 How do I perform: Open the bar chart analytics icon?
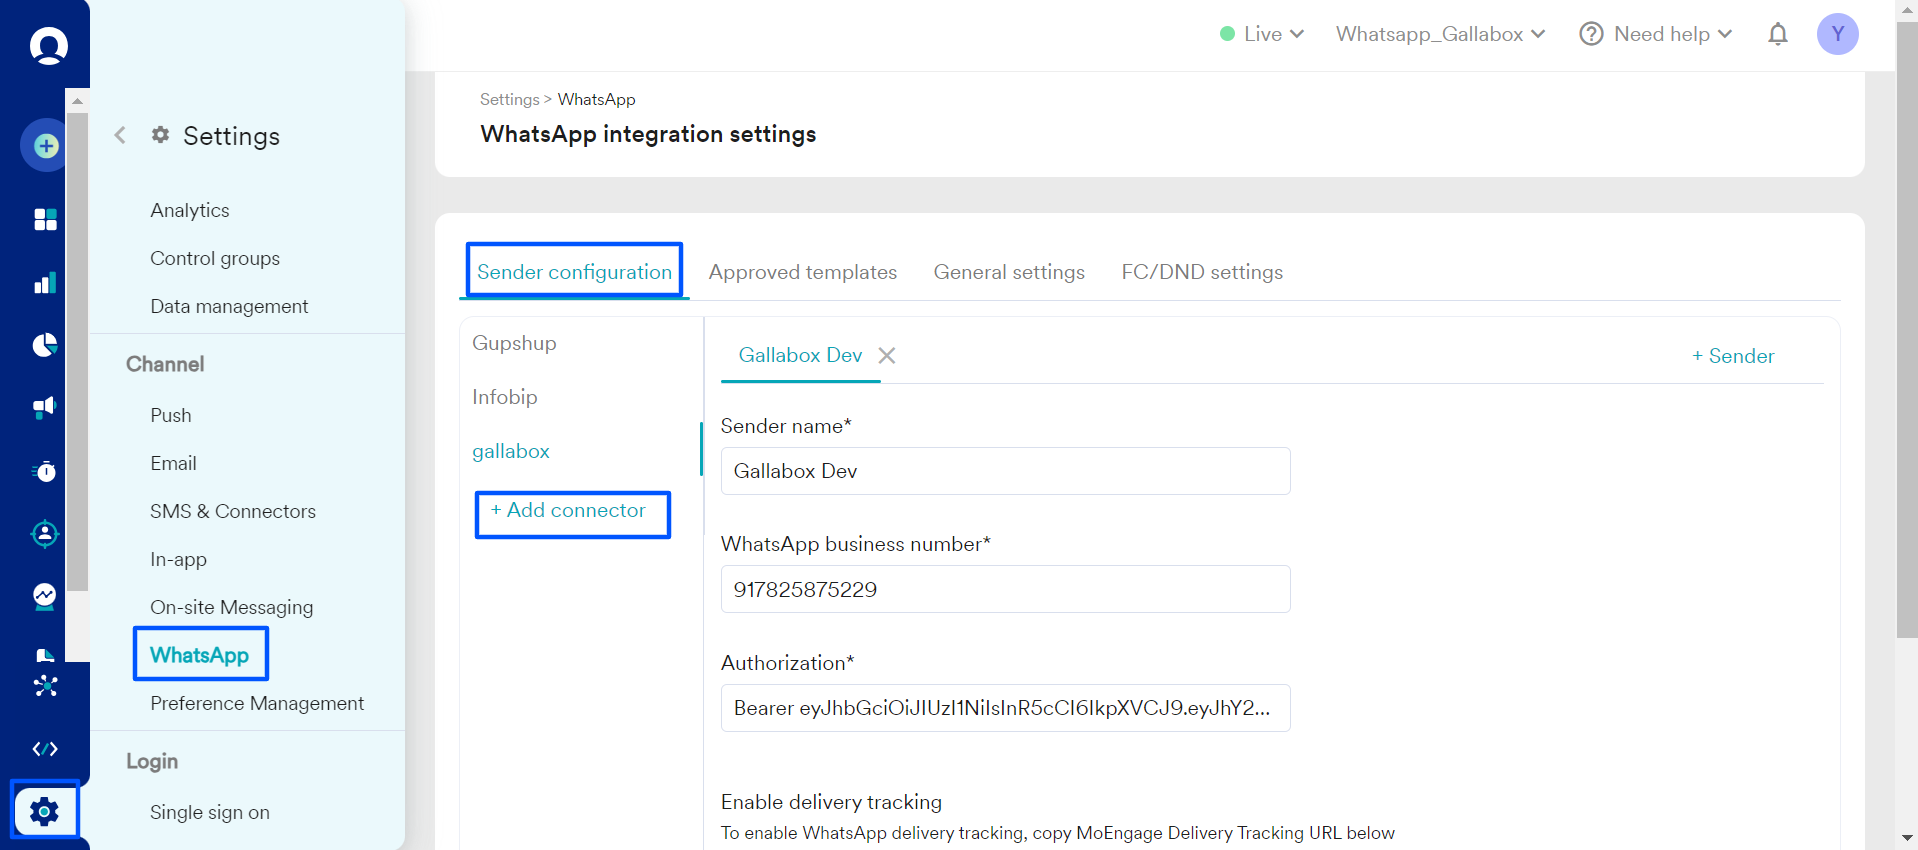[45, 283]
